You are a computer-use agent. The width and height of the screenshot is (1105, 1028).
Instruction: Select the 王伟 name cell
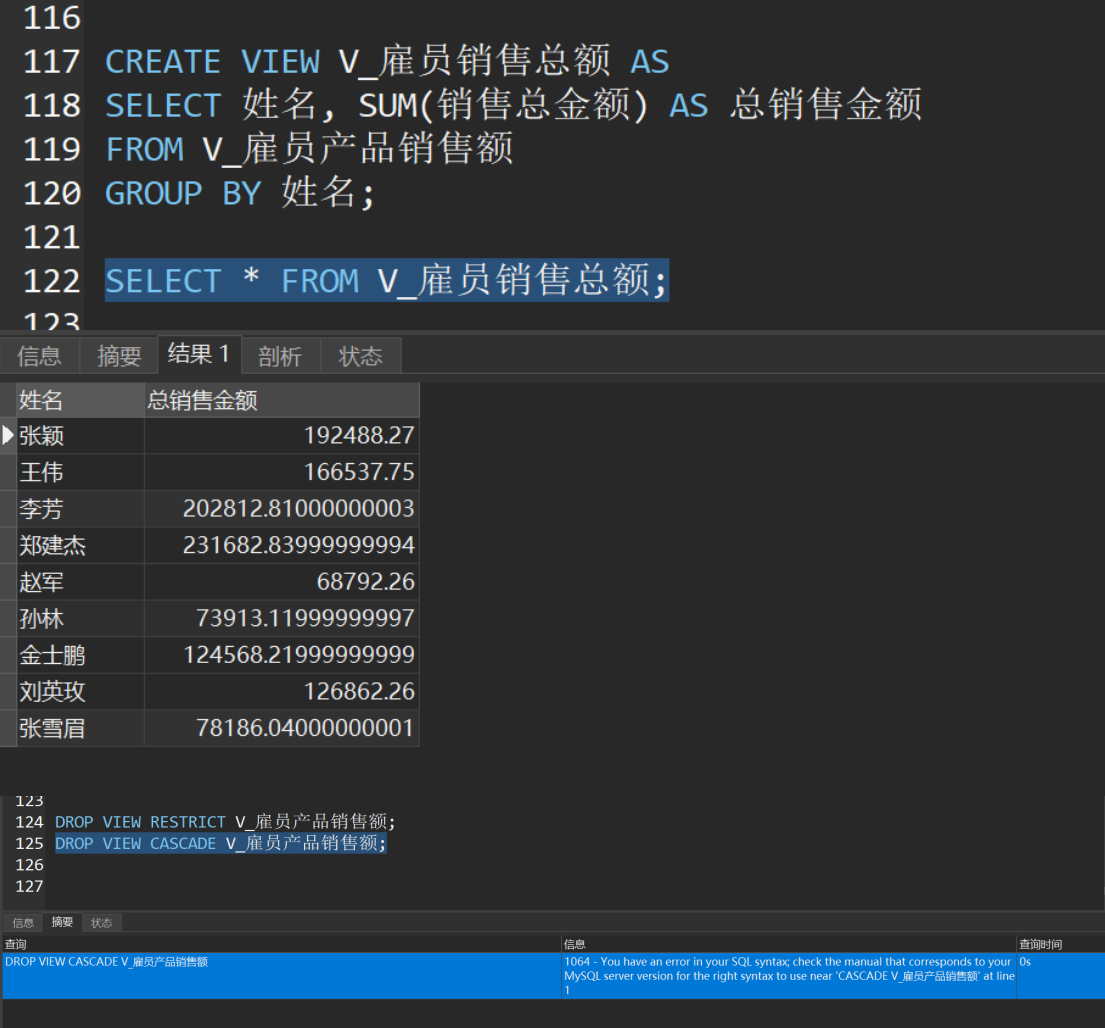tap(80, 472)
